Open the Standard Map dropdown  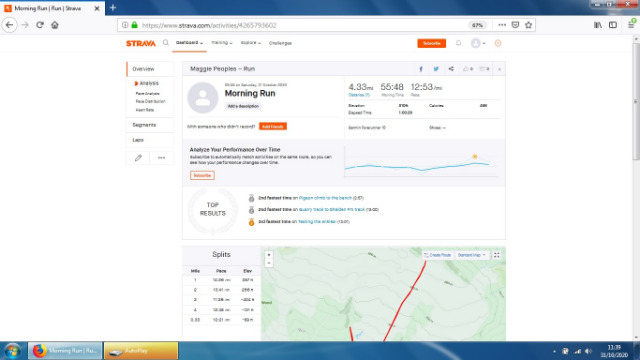point(471,255)
